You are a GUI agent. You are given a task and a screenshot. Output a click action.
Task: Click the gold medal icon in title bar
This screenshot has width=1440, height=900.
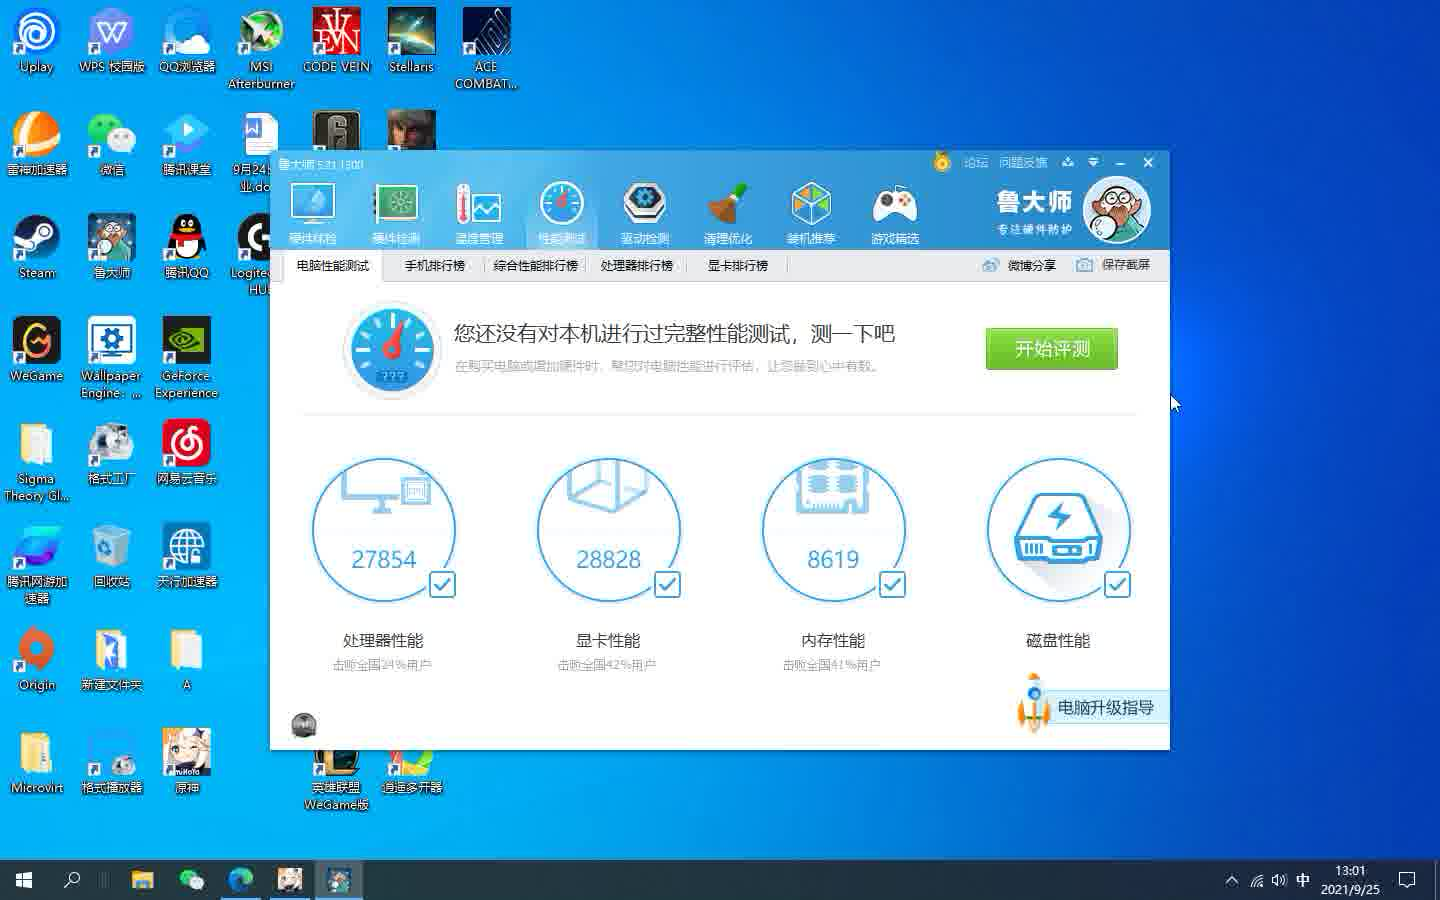[942, 161]
